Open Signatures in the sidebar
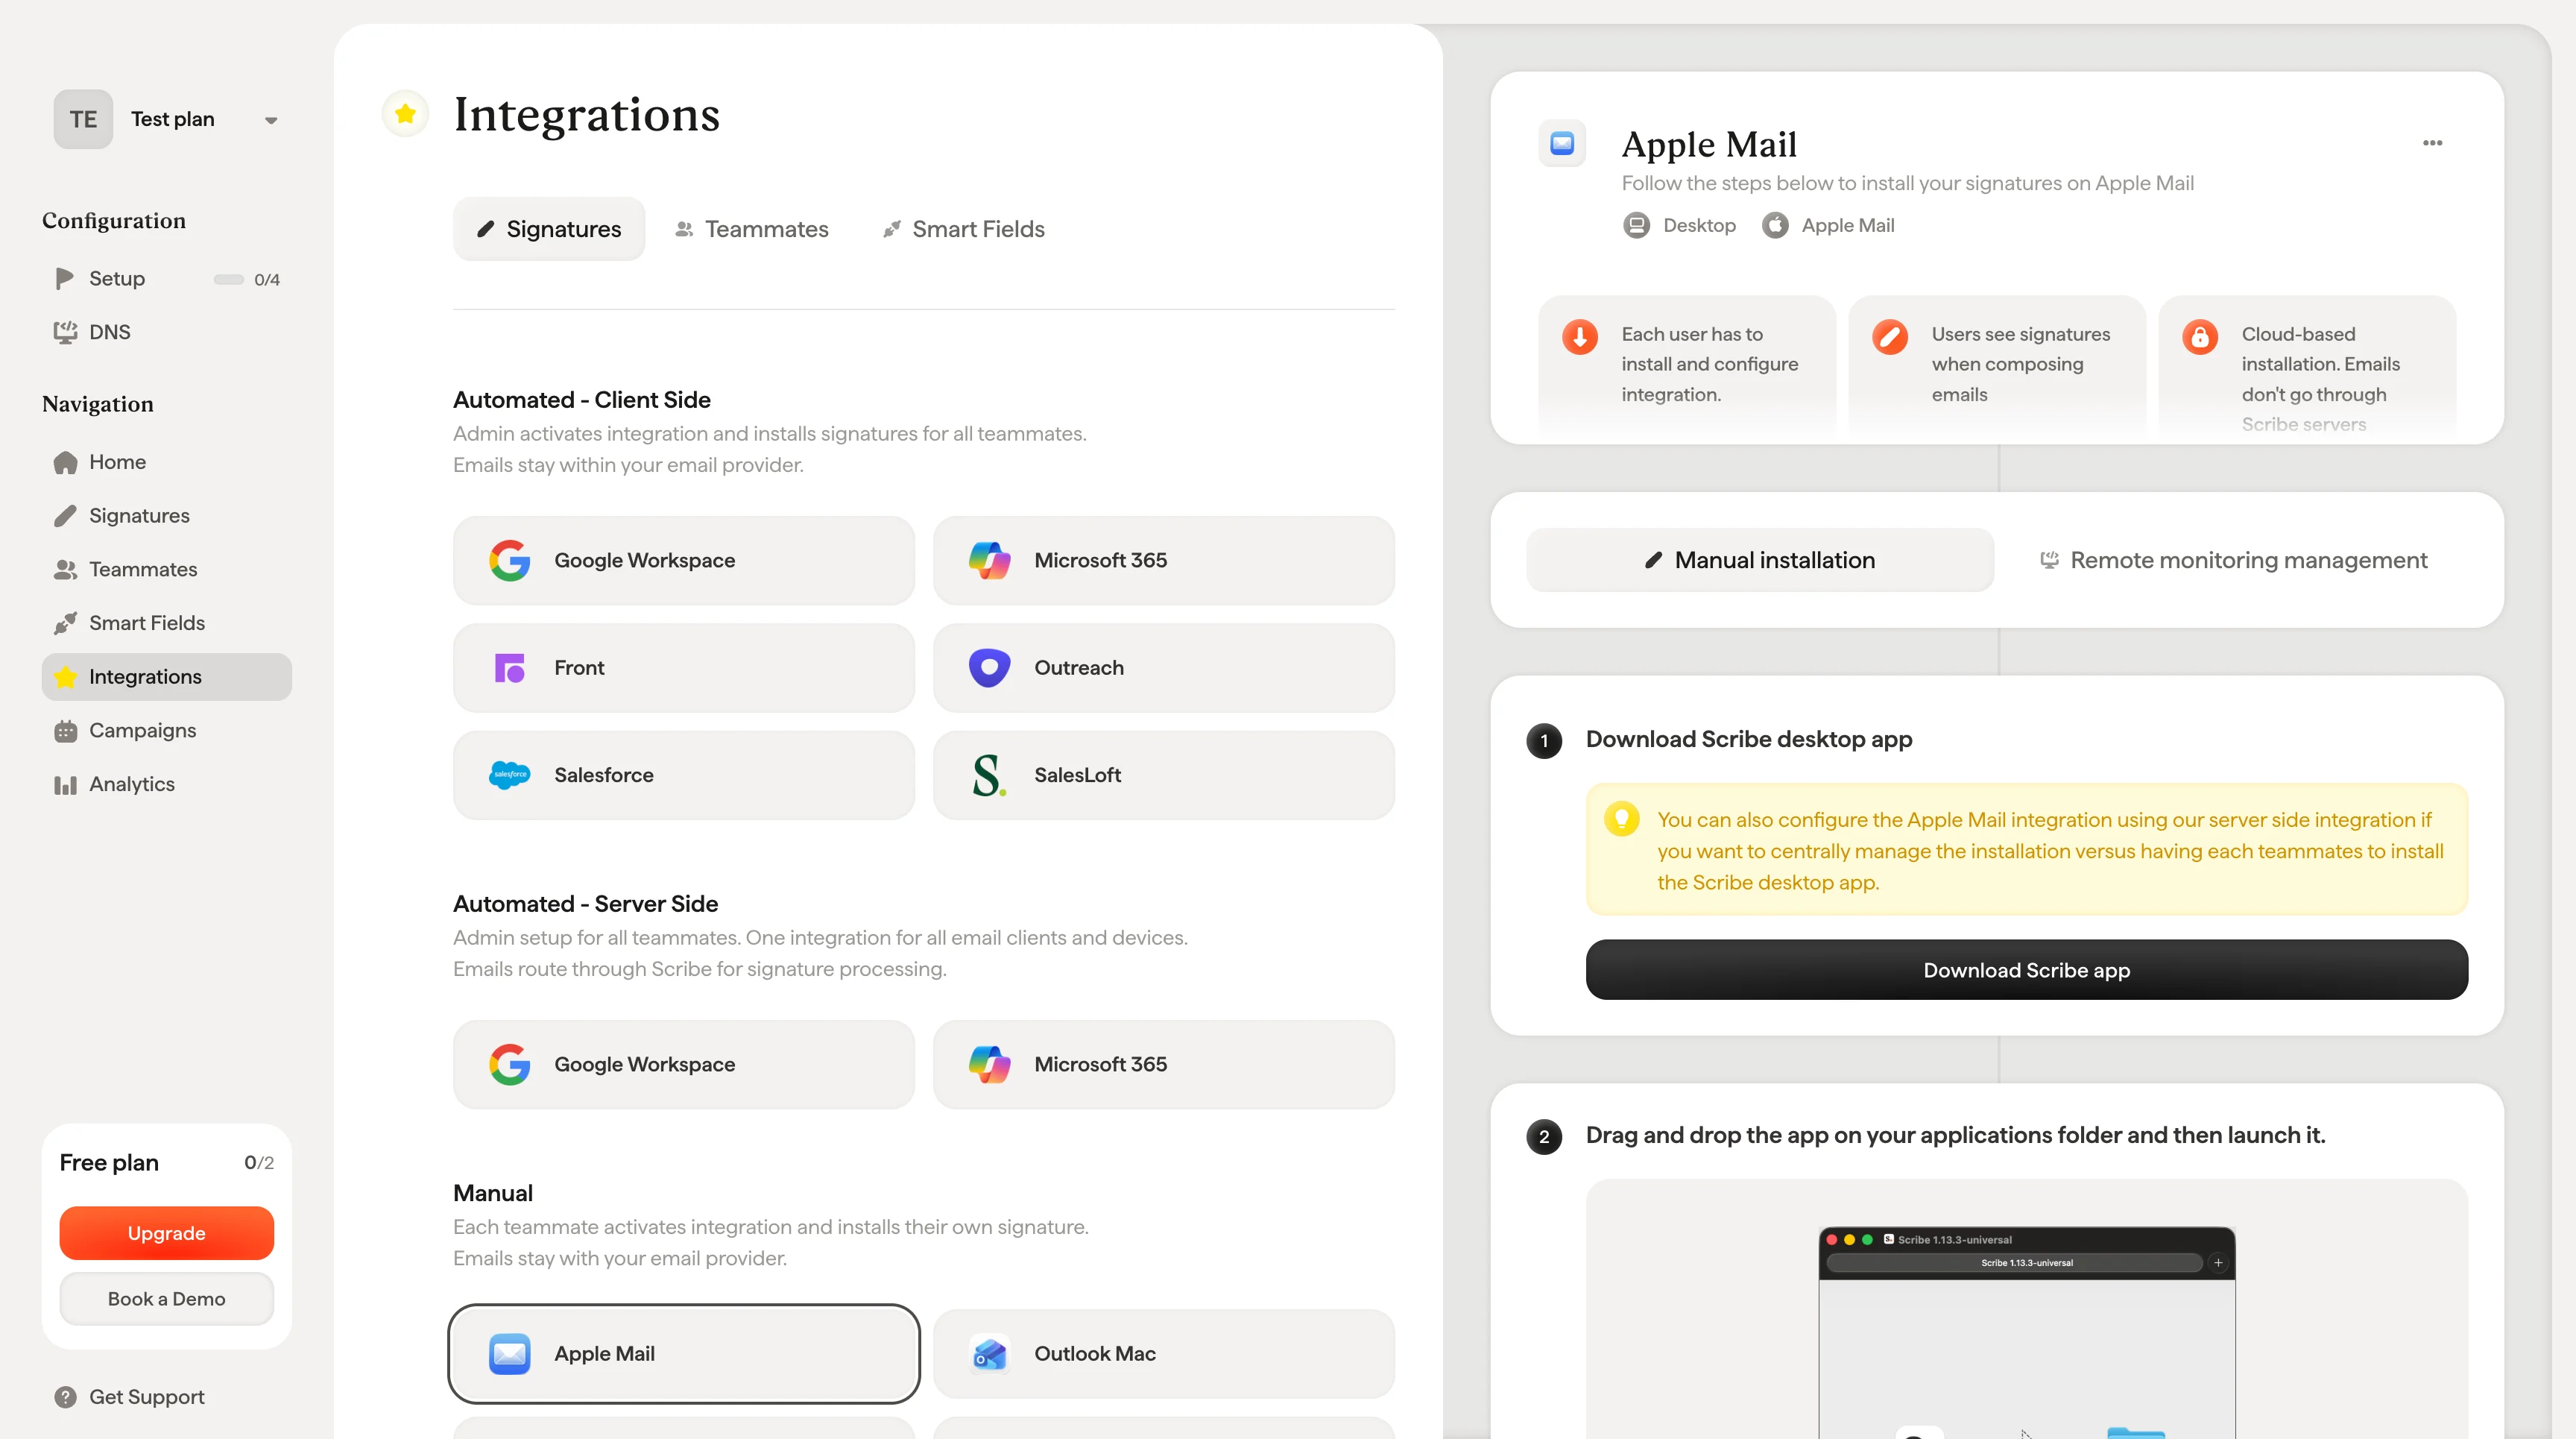The height and width of the screenshot is (1439, 2576). pos(166,516)
